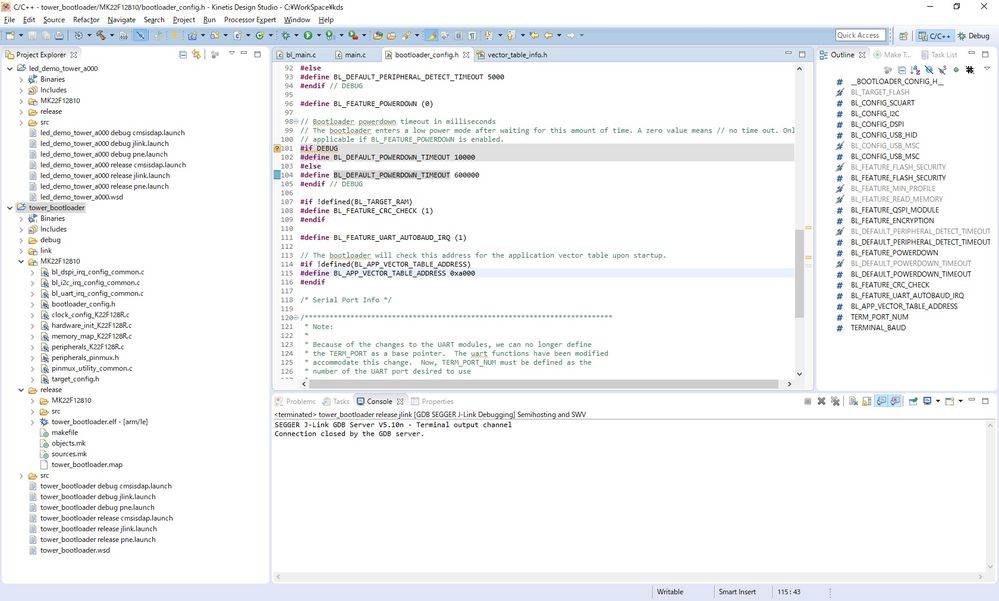Image resolution: width=999 pixels, height=601 pixels.
Task: Toggle Hide Non-Public Members green dot
Action: [956, 69]
